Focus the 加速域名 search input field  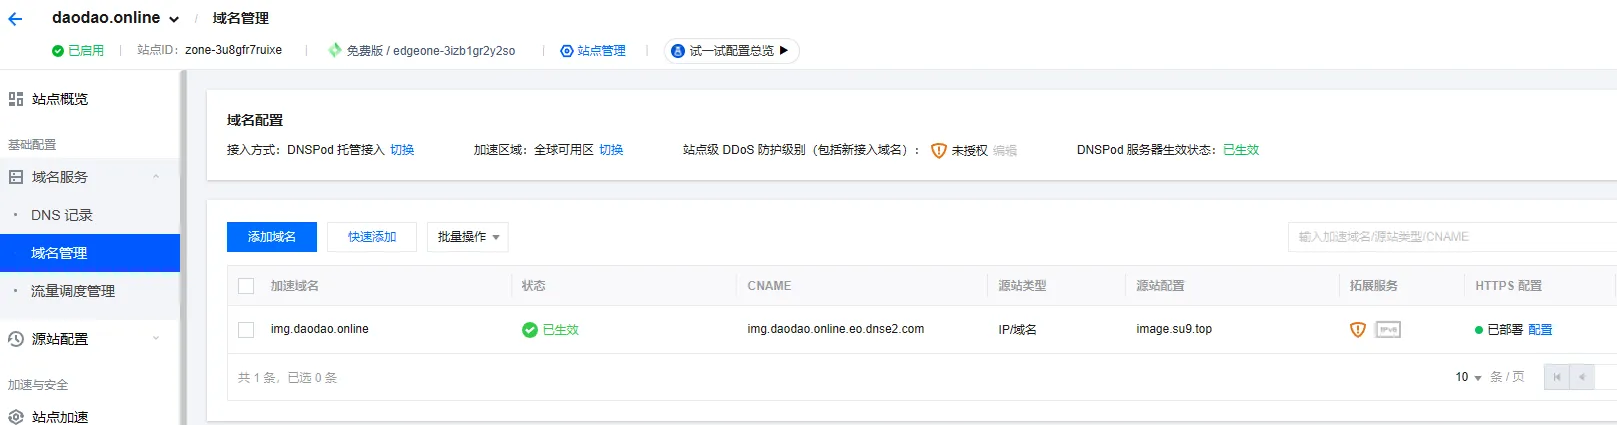1452,237
